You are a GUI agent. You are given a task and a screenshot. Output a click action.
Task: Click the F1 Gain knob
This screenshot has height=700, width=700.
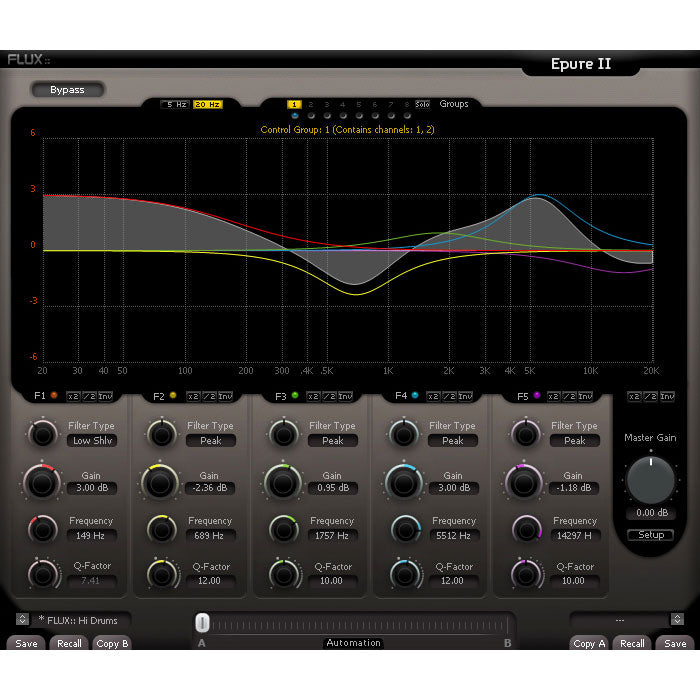click(x=42, y=483)
